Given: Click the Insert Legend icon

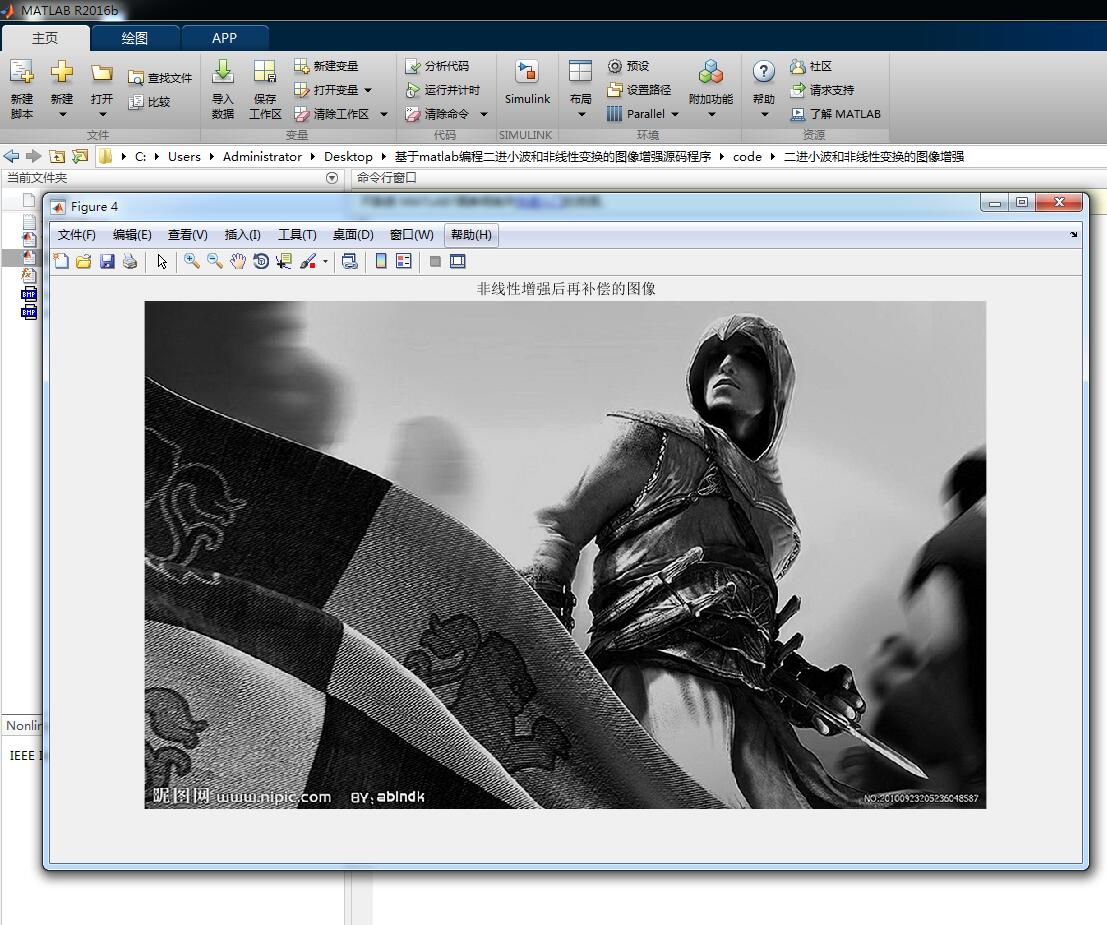Looking at the screenshot, I should coord(404,261).
